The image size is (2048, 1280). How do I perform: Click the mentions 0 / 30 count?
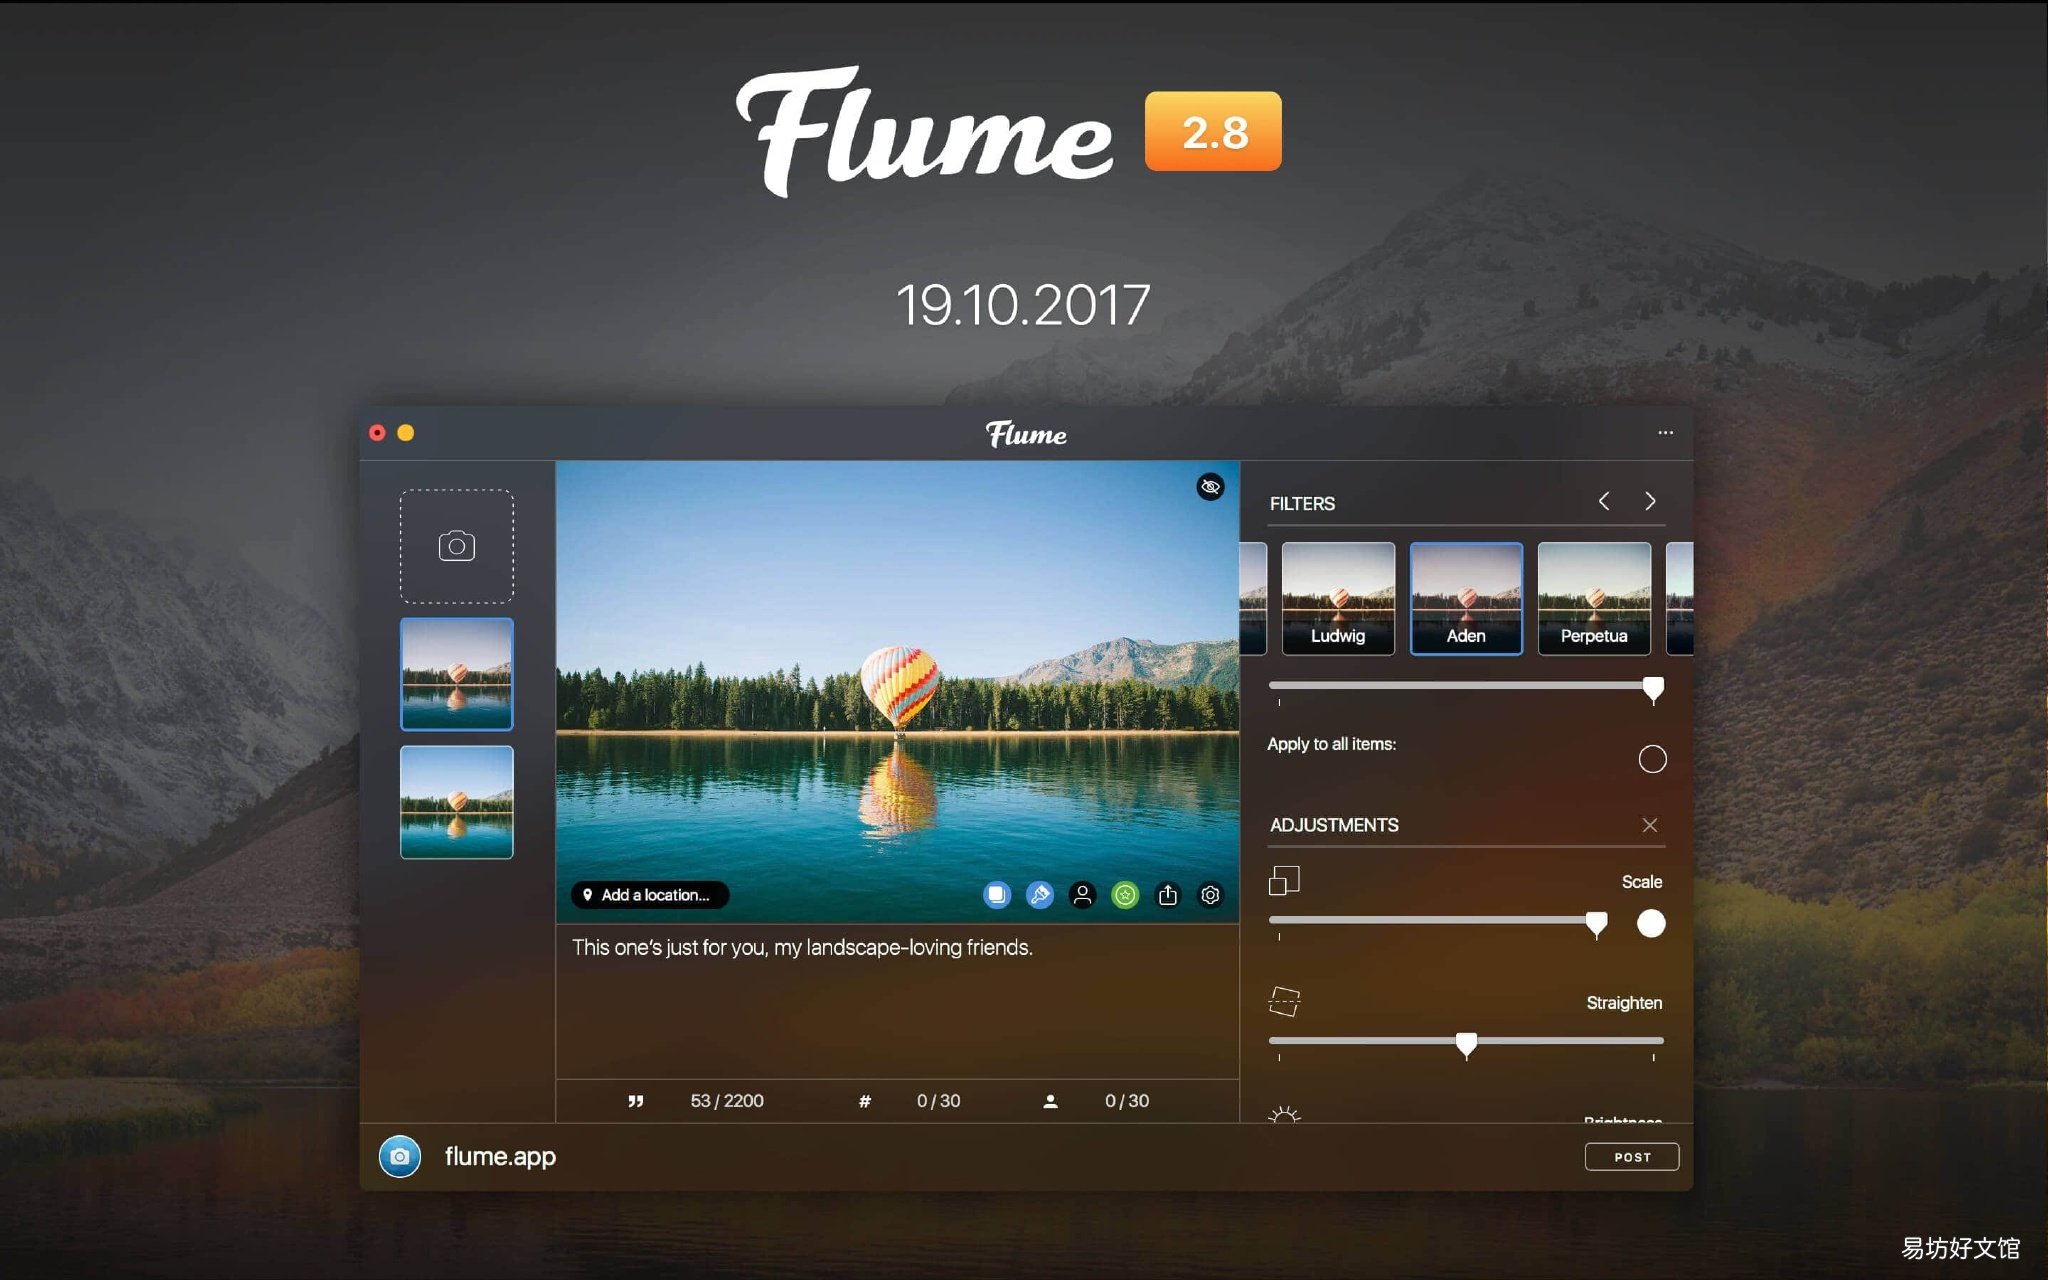(x=1127, y=1101)
